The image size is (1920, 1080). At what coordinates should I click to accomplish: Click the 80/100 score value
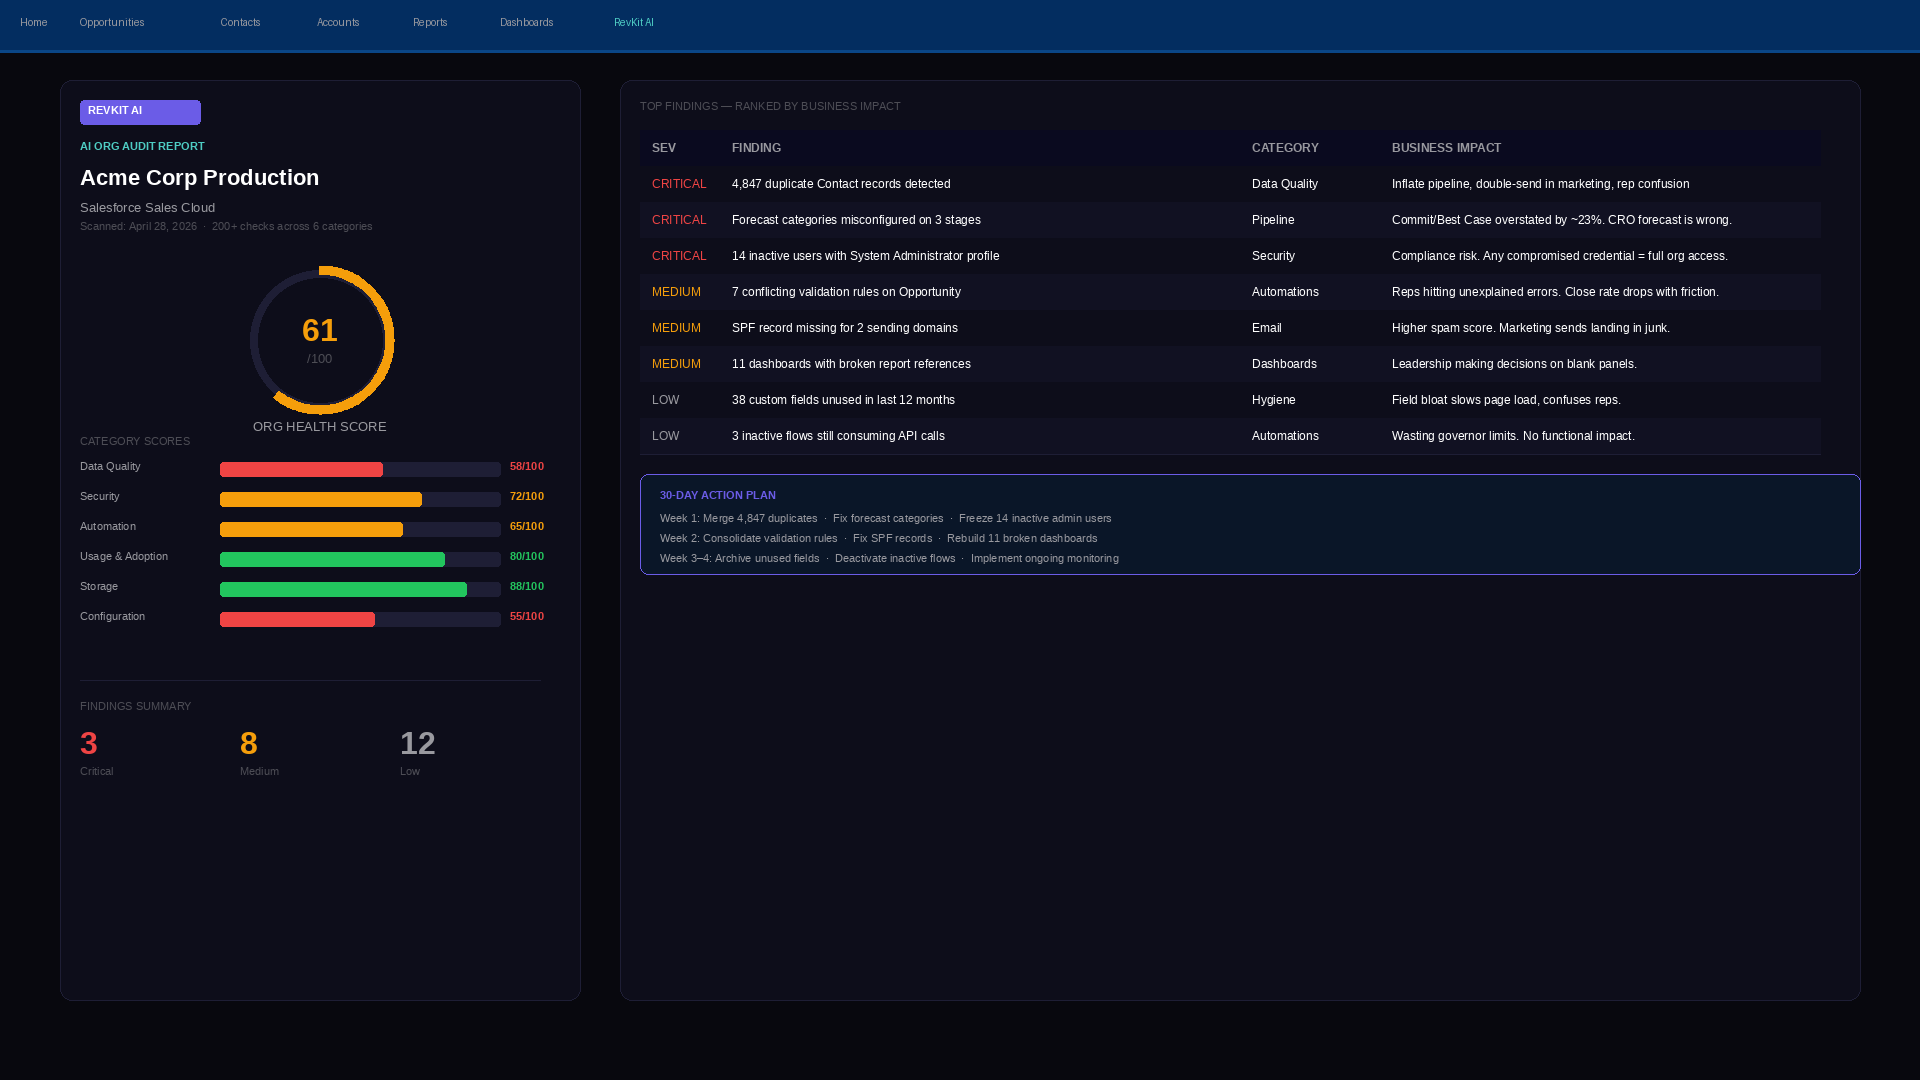[x=527, y=556]
